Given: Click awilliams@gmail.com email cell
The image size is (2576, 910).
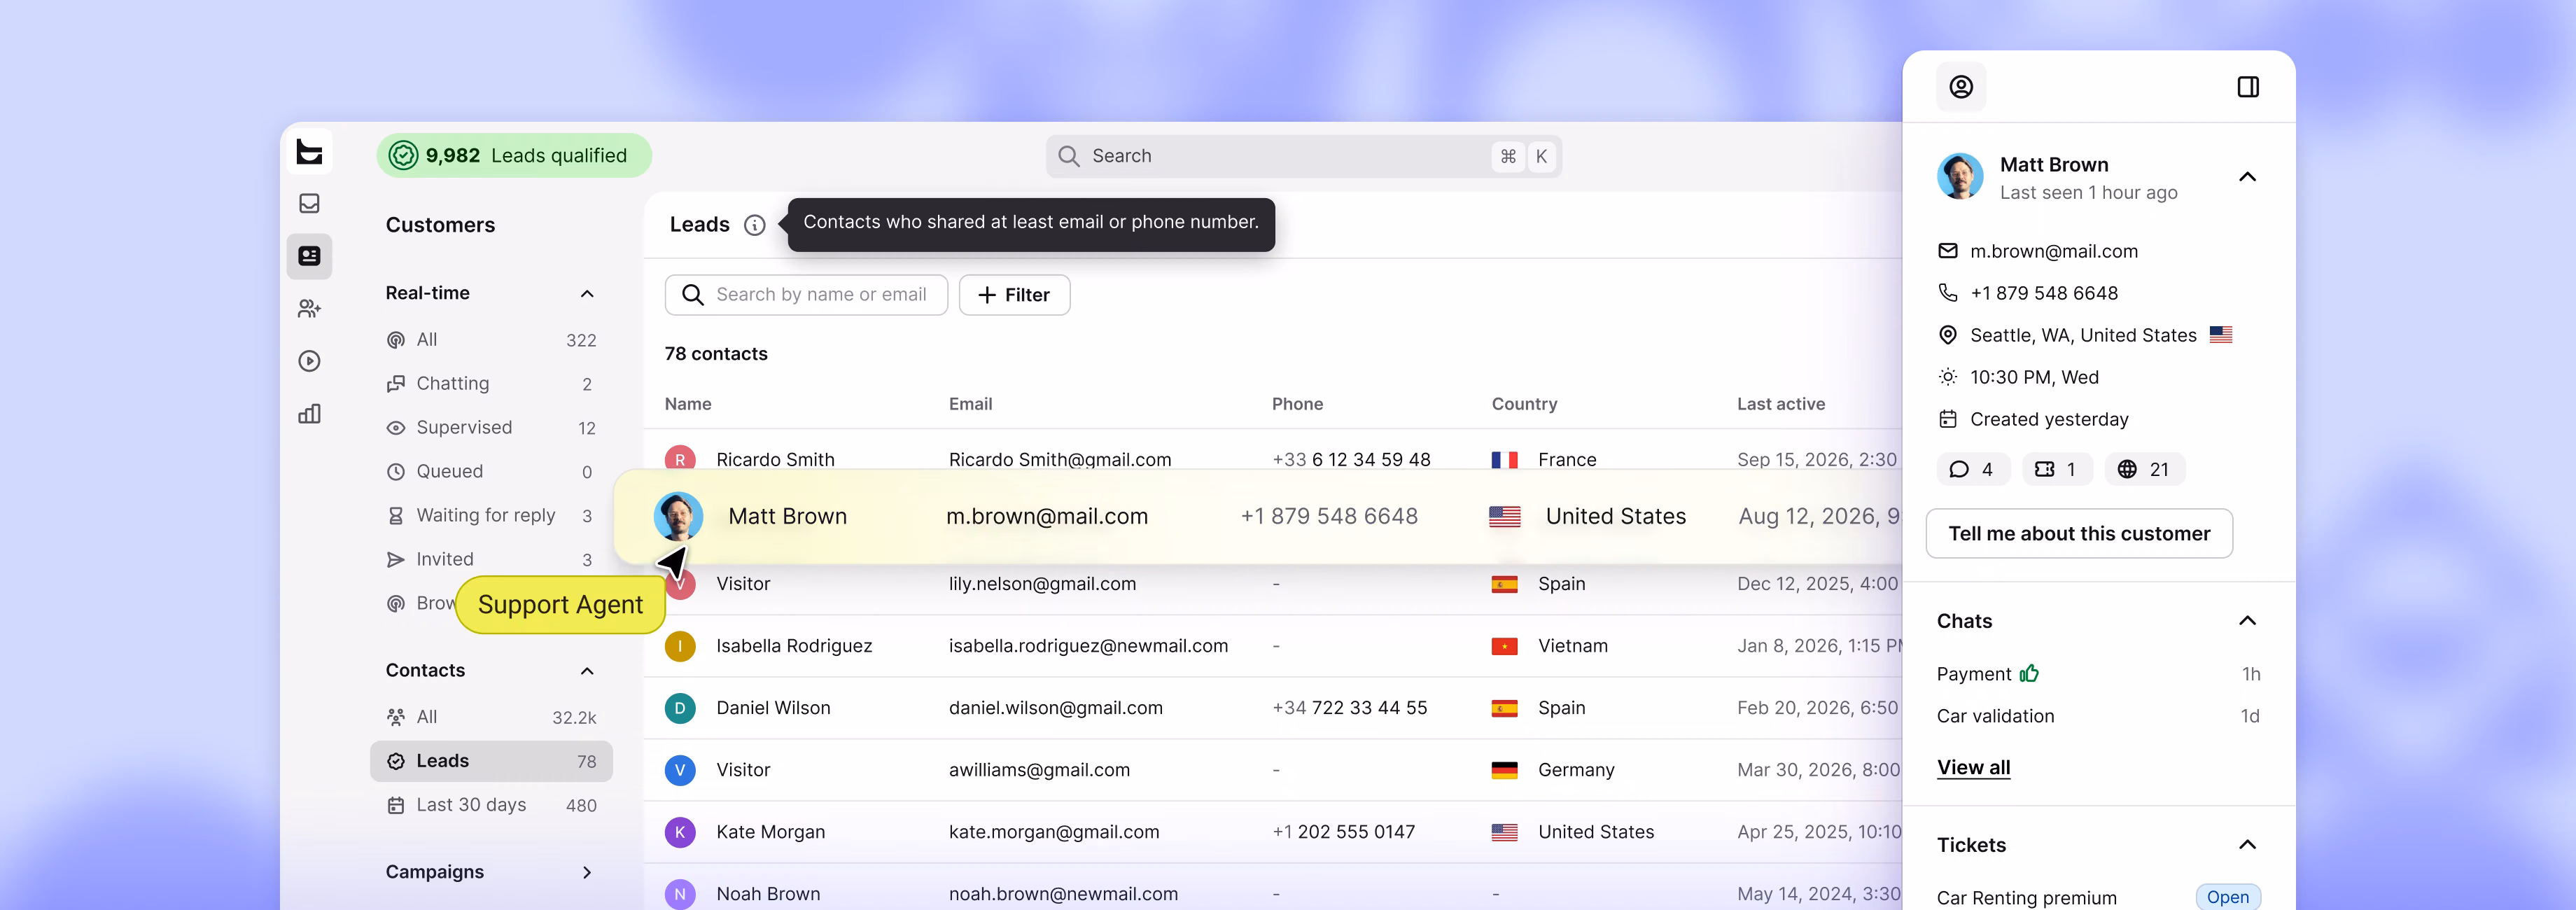Looking at the screenshot, I should pyautogui.click(x=1039, y=770).
